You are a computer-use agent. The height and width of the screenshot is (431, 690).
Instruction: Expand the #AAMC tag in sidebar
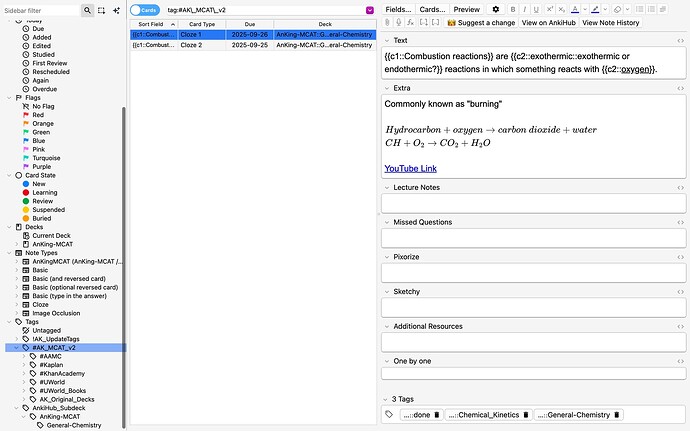click(23, 357)
